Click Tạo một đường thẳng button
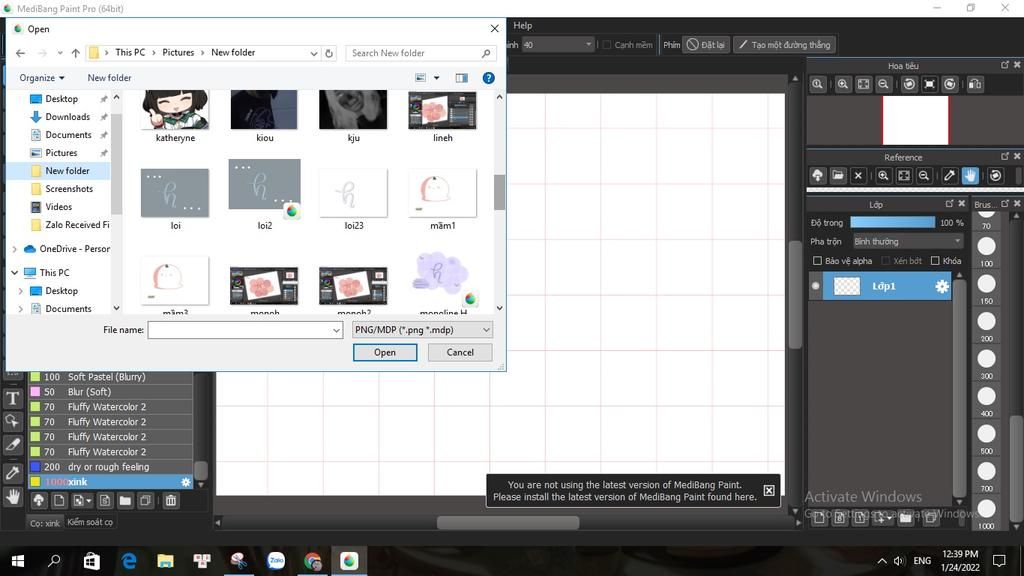Image resolution: width=1024 pixels, height=576 pixels. click(x=785, y=45)
